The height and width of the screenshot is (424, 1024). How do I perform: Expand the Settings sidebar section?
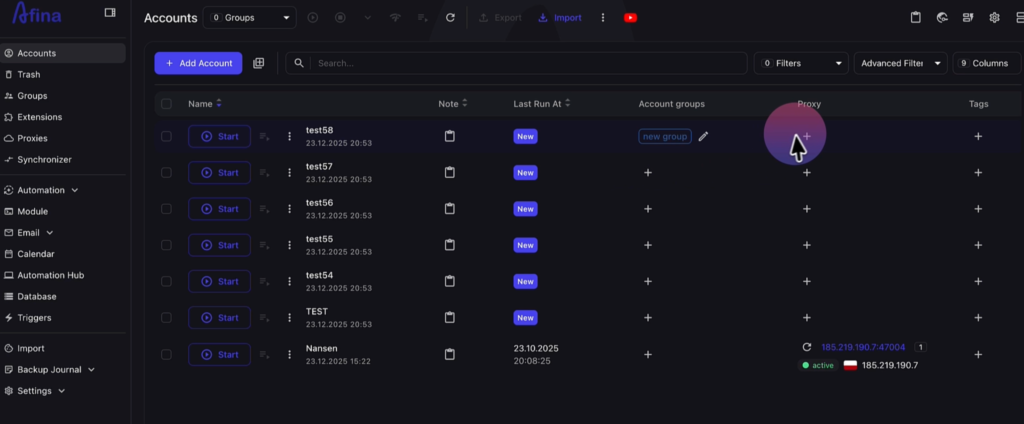point(61,391)
